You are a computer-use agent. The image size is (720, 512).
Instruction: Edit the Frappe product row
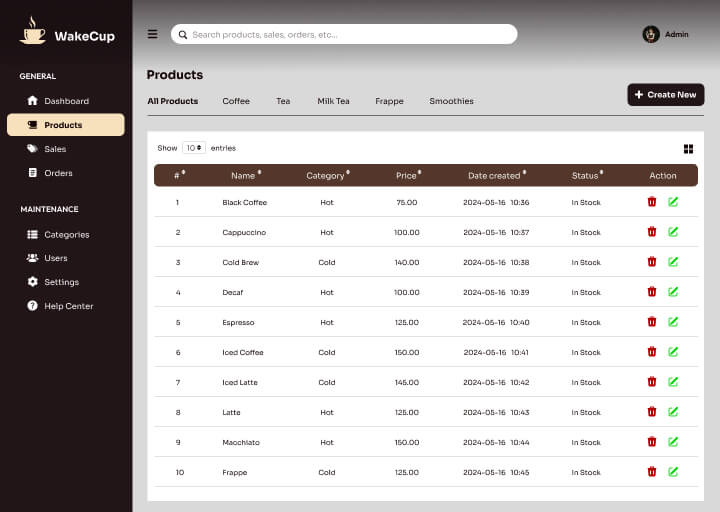pos(673,472)
